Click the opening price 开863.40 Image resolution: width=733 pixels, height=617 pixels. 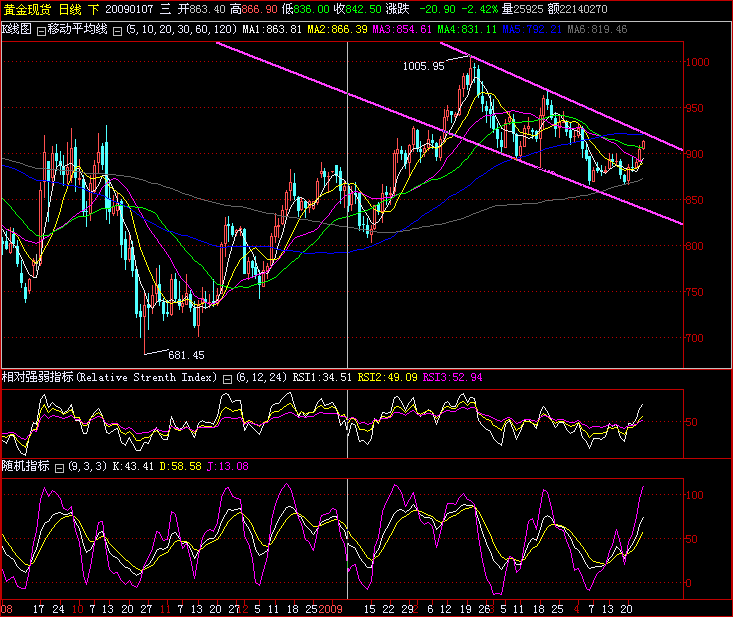[x=201, y=9]
